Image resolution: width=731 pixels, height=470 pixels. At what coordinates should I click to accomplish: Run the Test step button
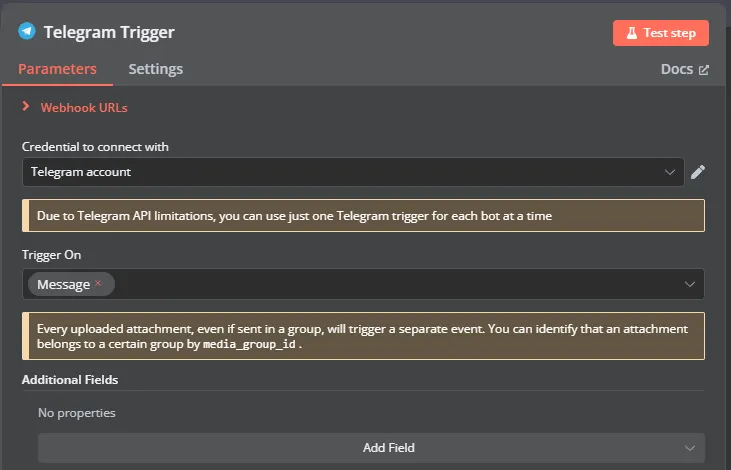661,33
